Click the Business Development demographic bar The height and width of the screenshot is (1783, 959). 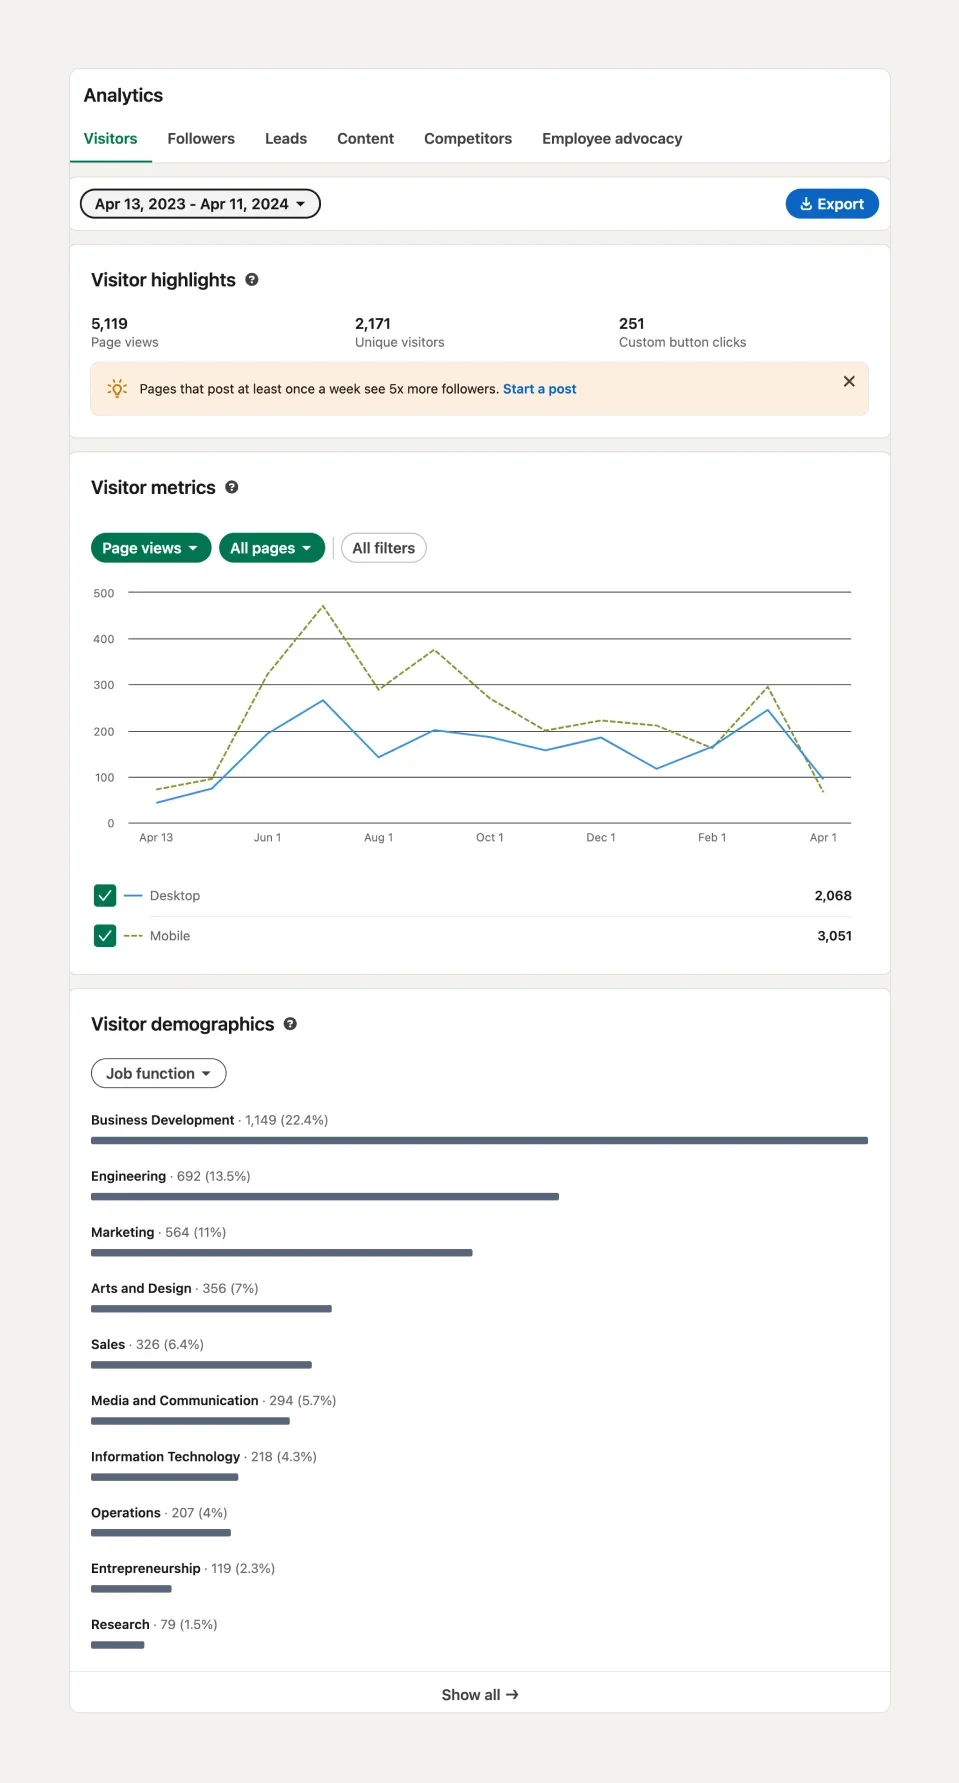[x=479, y=1140]
